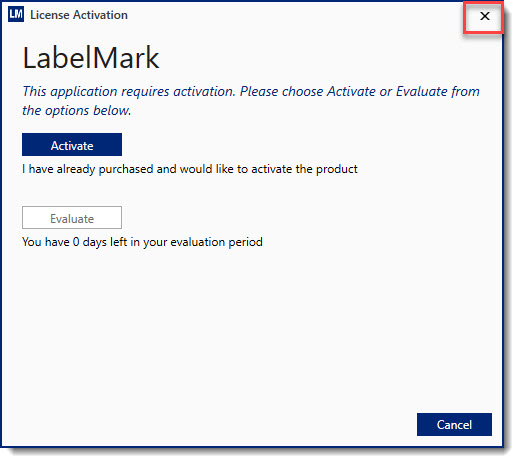Choose Evaluate to try the product

(72, 218)
